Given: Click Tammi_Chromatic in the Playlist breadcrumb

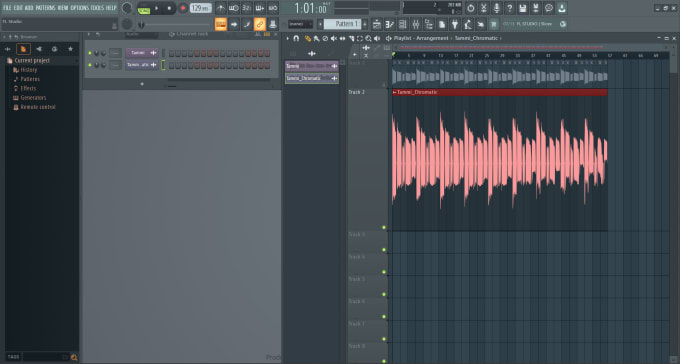Looking at the screenshot, I should pyautogui.click(x=476, y=39).
